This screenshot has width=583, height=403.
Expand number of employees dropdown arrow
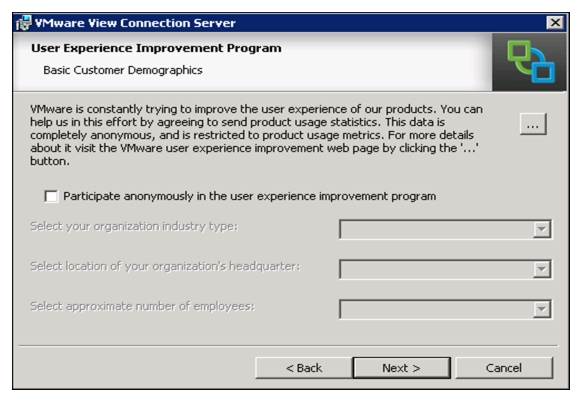(542, 309)
